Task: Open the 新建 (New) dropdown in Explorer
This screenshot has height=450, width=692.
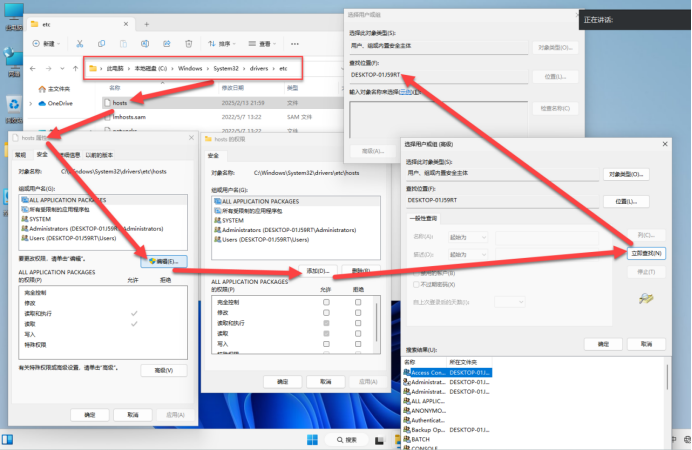Action: point(48,44)
